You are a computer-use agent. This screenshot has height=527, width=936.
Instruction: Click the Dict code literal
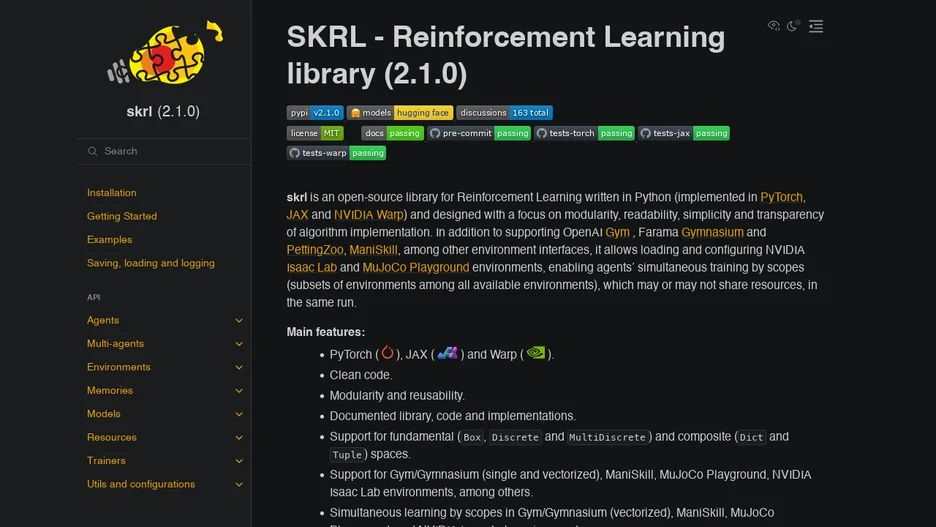tap(751, 437)
